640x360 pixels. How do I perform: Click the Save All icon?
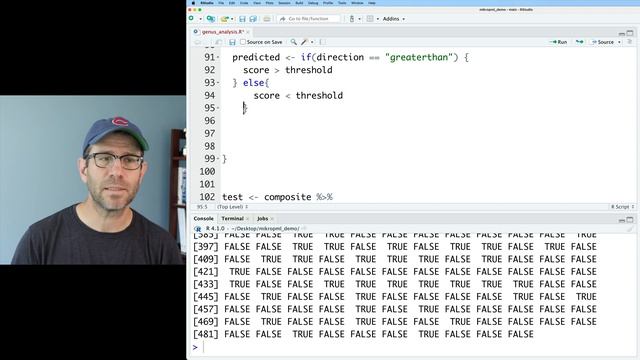(x=253, y=19)
